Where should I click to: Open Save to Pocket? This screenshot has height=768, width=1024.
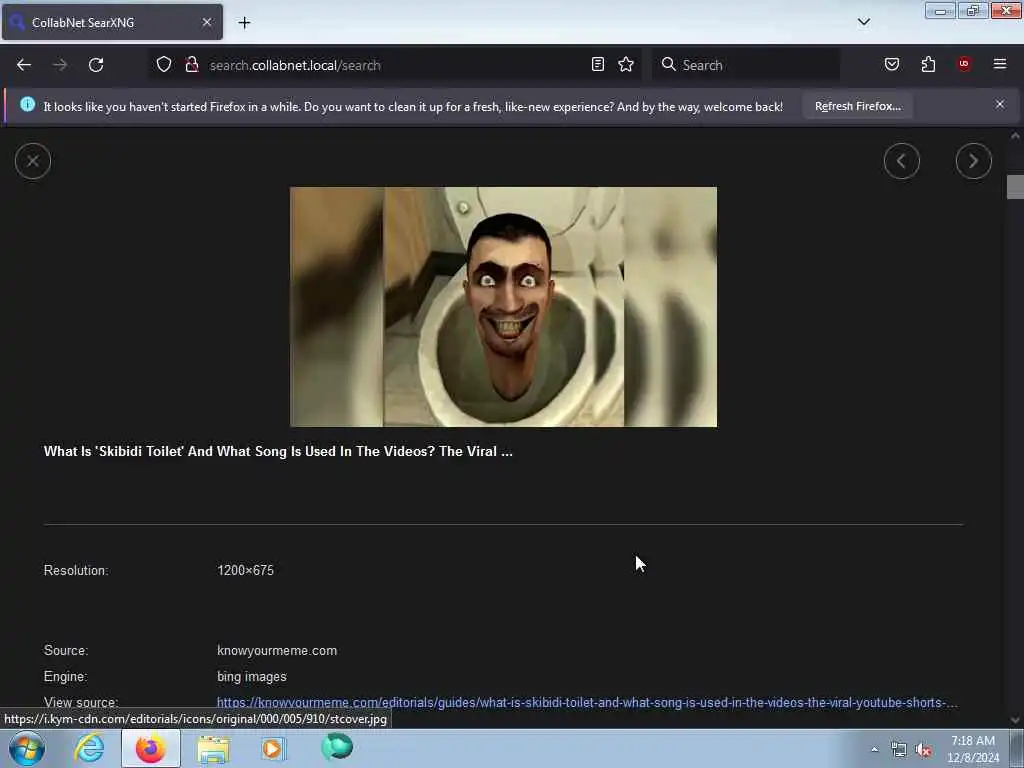click(891, 64)
